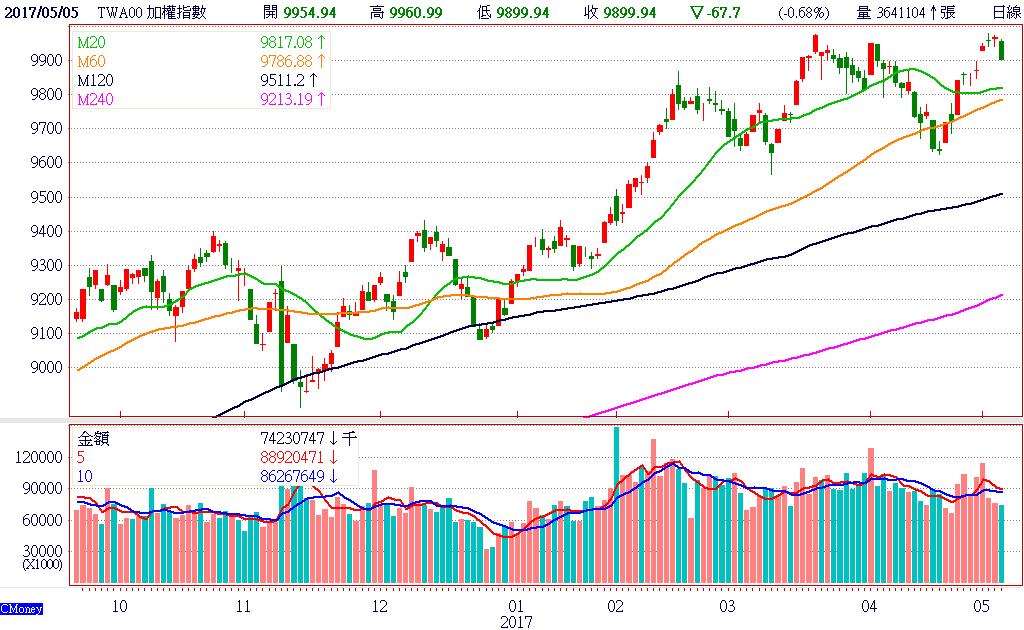Click the 9500 price axis label
The image size is (1024, 630).
coord(46,197)
